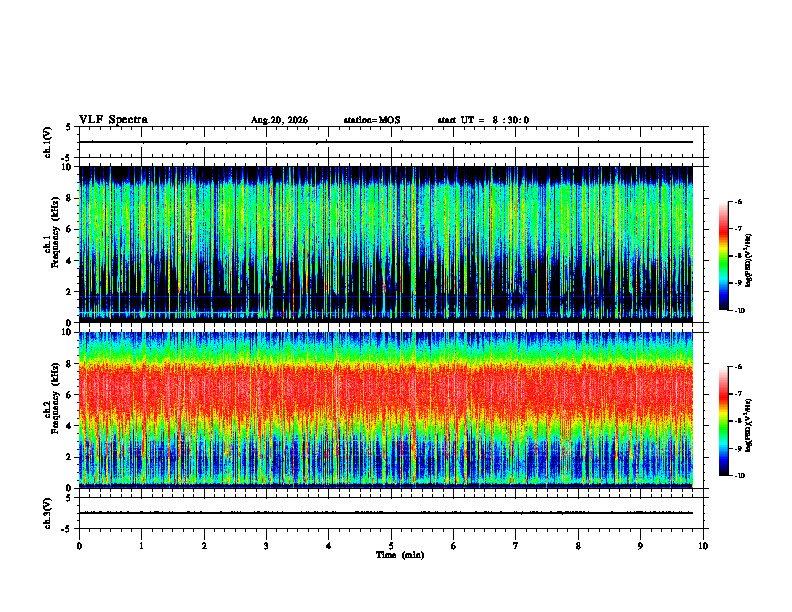The width and height of the screenshot is (792, 612).
Task: Click the 9 minute tick on time axis
Action: click(x=640, y=546)
